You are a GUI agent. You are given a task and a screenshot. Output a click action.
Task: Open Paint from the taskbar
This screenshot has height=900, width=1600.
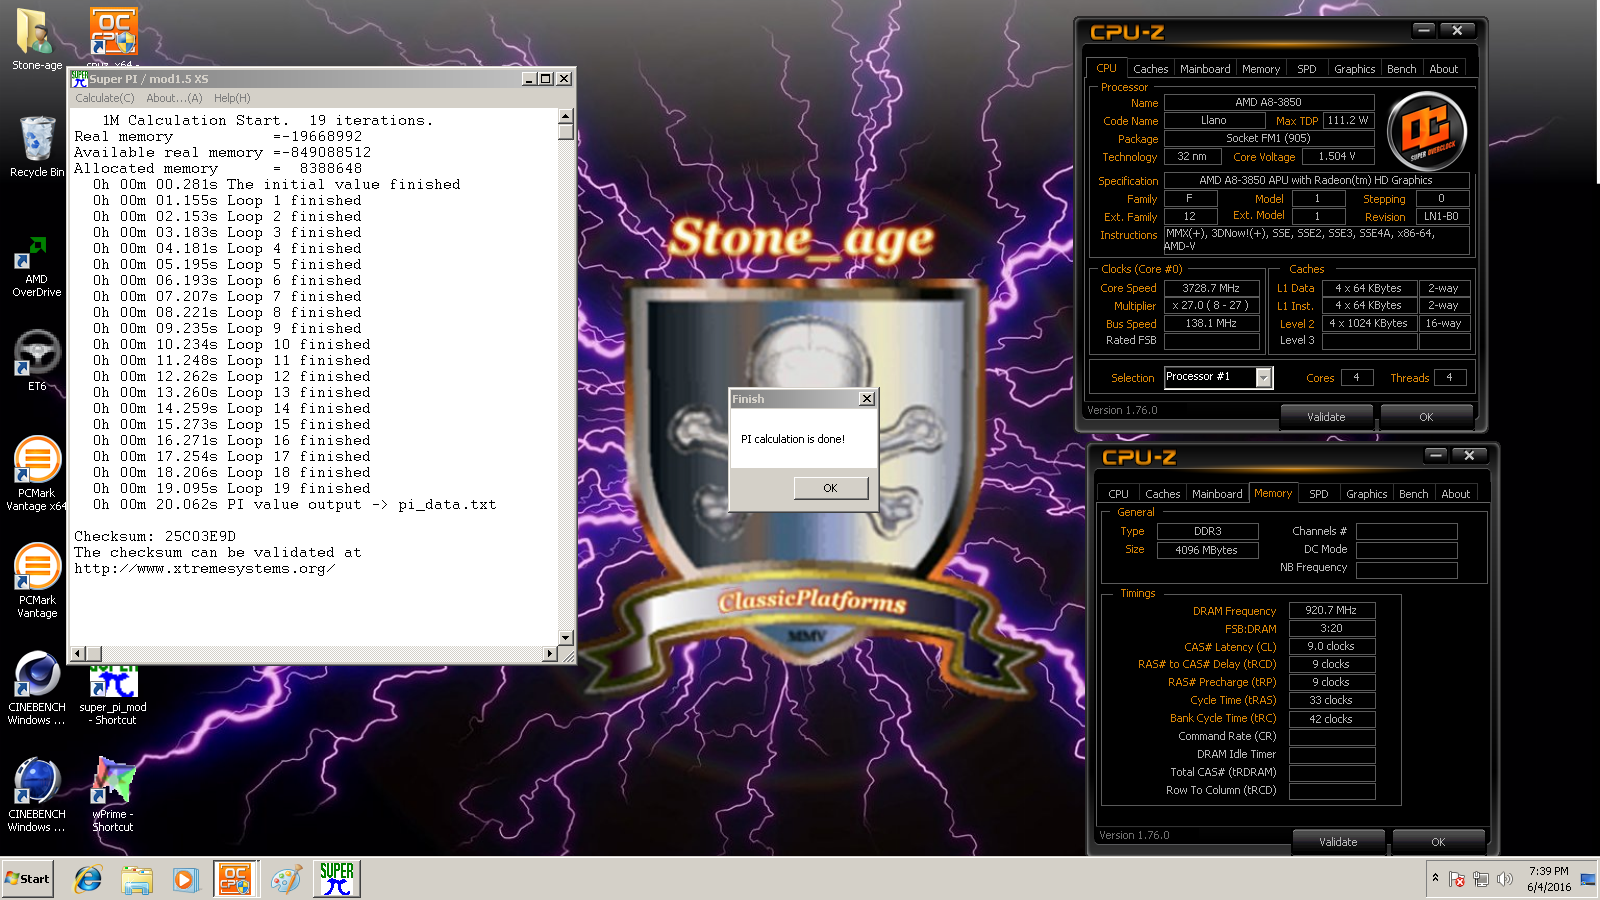pyautogui.click(x=286, y=879)
